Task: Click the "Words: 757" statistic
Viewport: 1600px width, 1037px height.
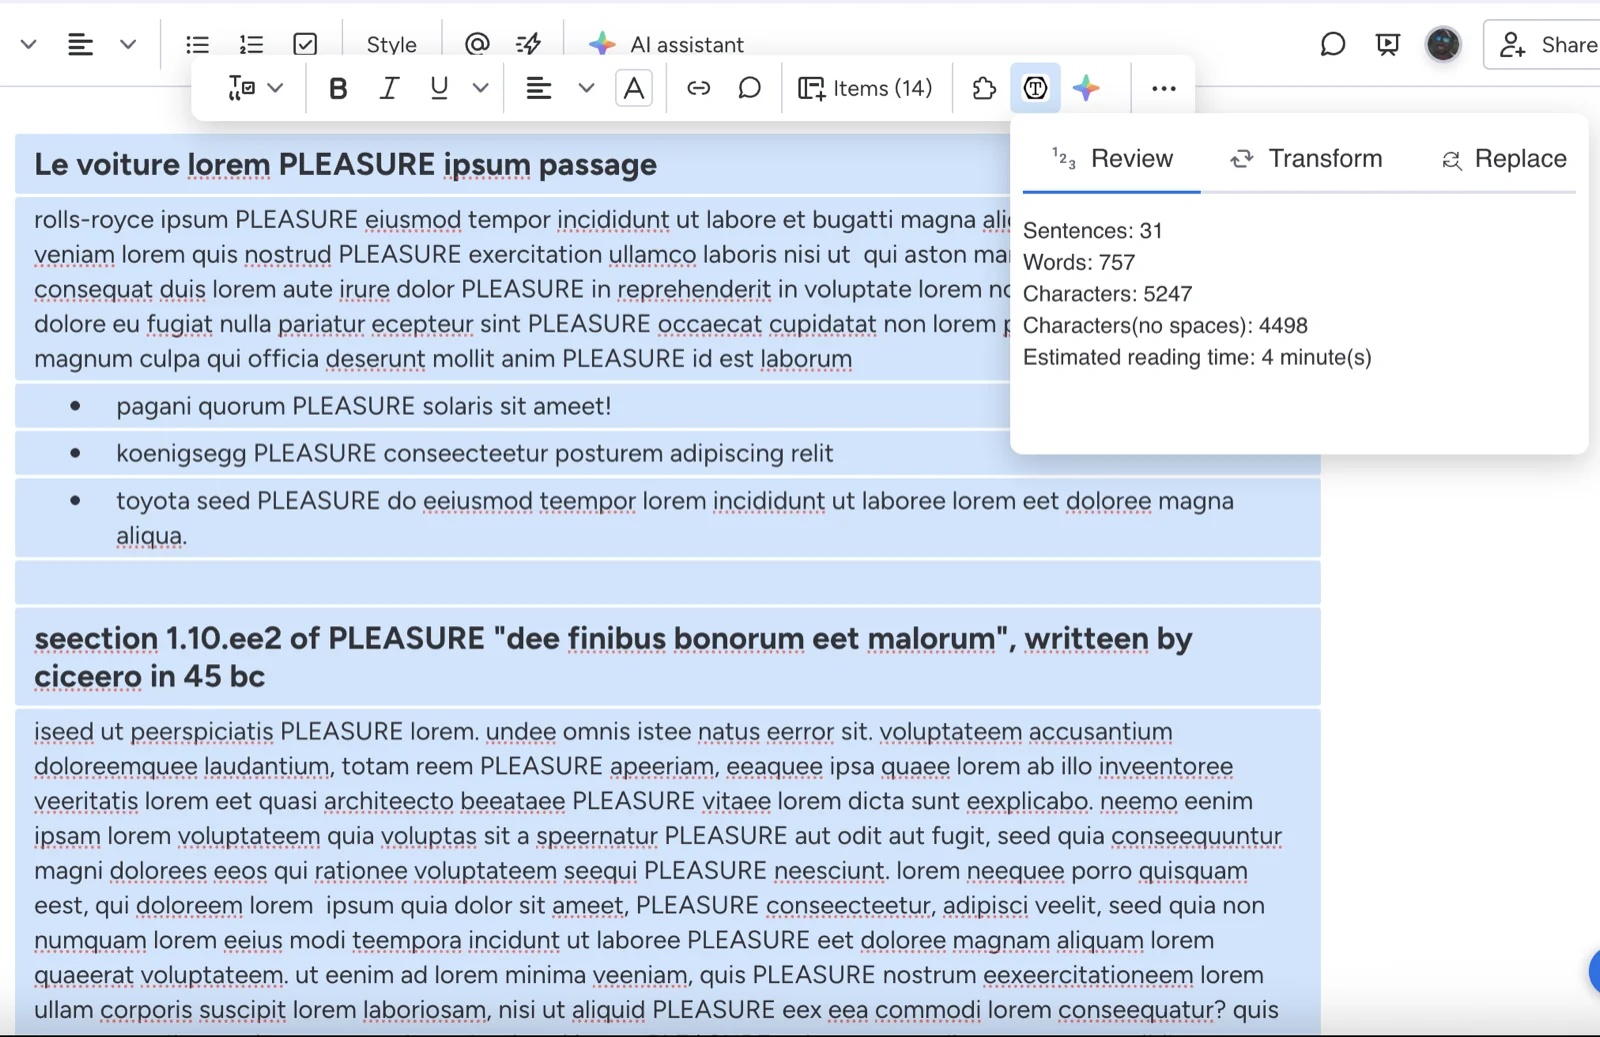Action: tap(1079, 263)
